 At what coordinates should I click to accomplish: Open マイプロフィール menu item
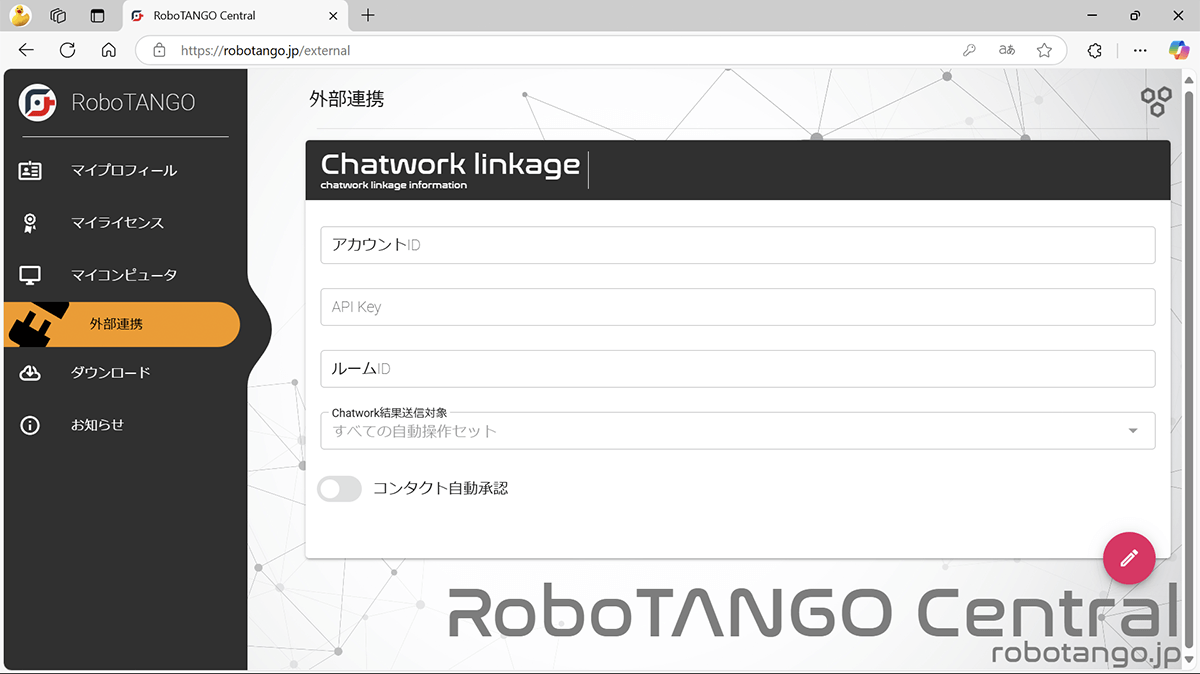click(x=124, y=171)
